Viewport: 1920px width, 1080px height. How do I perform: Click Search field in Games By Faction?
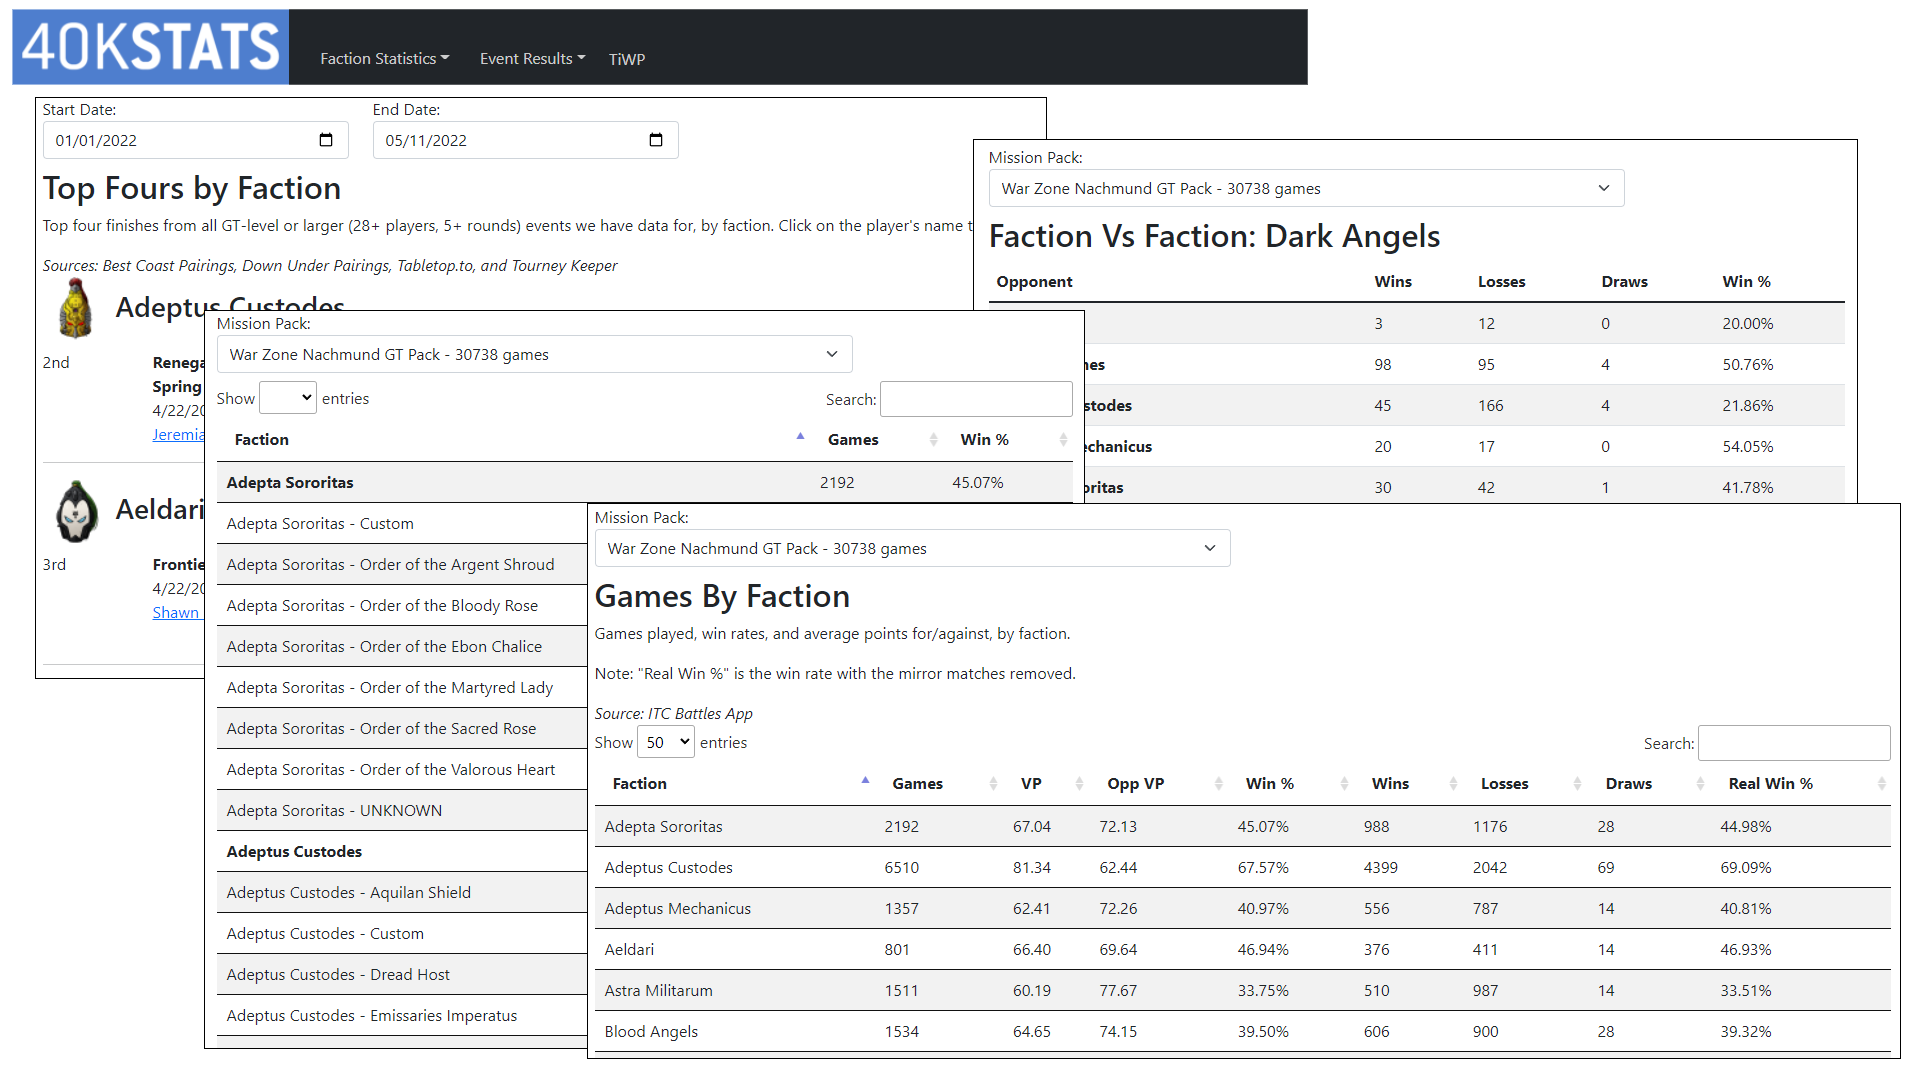(x=1793, y=743)
